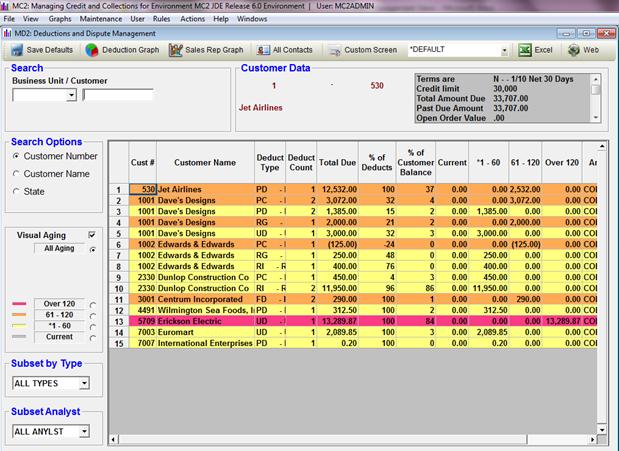Open the Deduction Graph pie icon
Image resolution: width=619 pixels, height=451 pixels.
coord(92,50)
